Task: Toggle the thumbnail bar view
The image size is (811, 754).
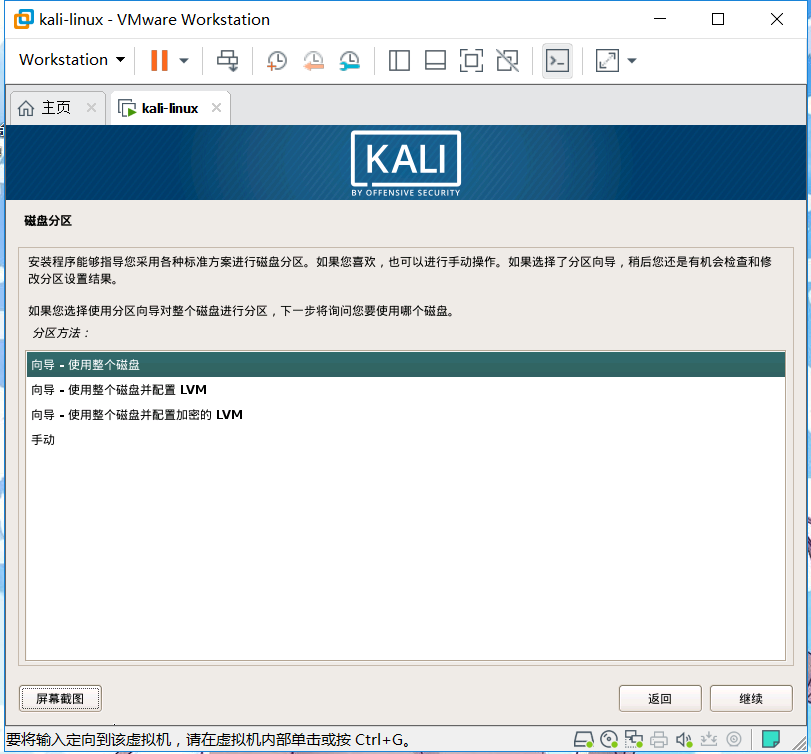Action: (435, 61)
